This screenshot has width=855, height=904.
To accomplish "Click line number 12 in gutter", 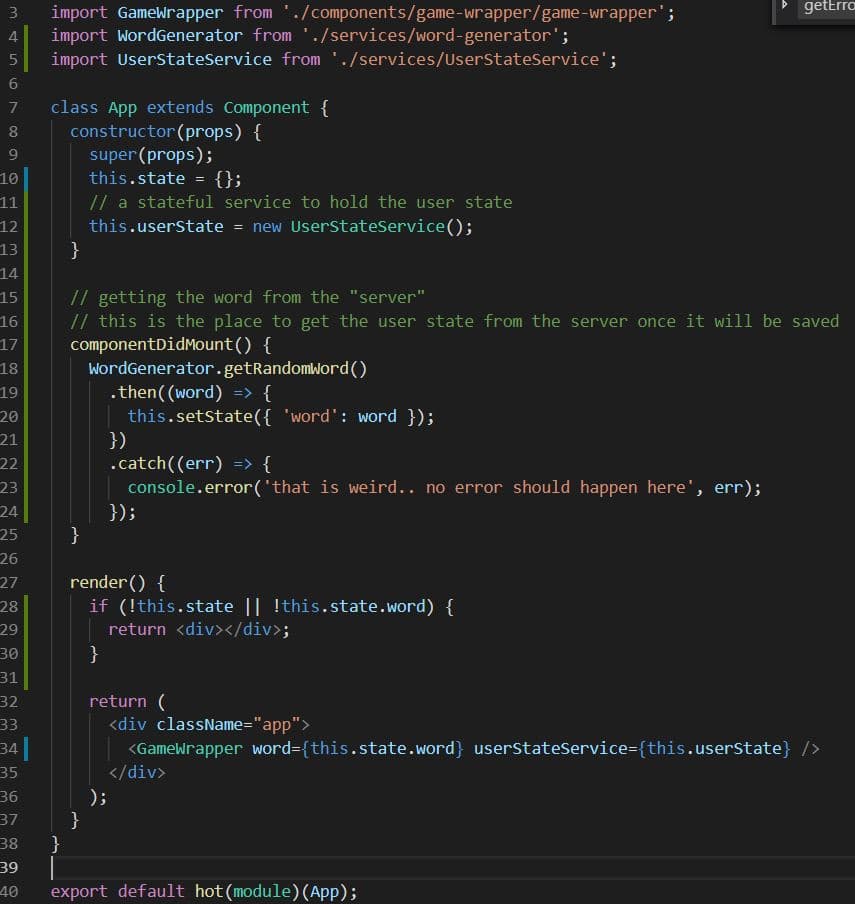I will (x=9, y=227).
